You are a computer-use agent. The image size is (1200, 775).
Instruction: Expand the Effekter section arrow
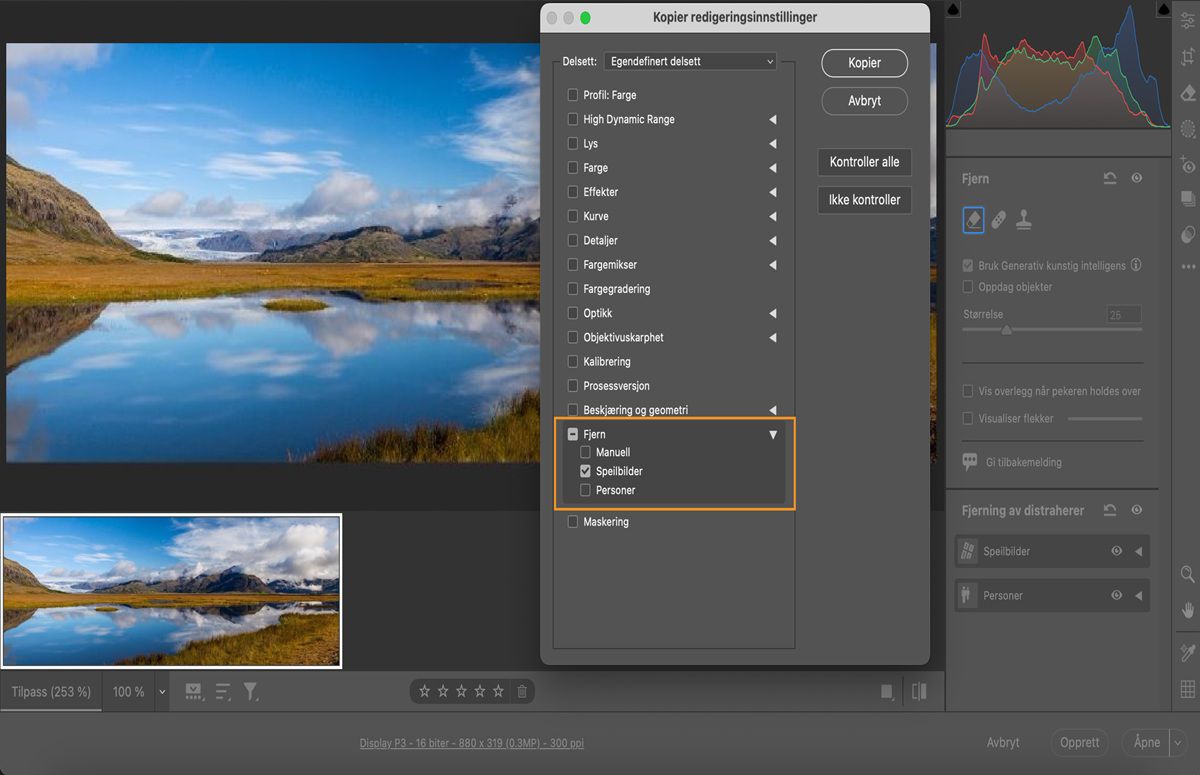click(772, 192)
